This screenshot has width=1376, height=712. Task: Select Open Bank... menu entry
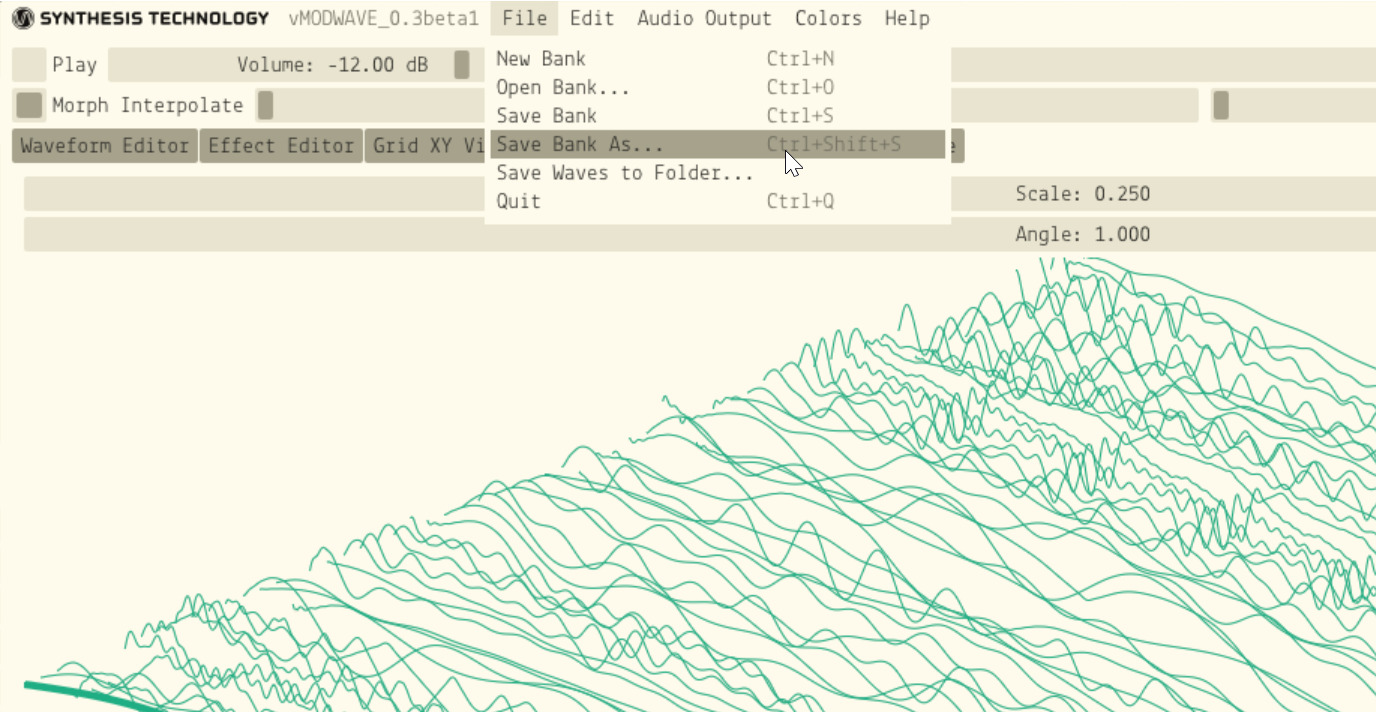[x=718, y=88]
